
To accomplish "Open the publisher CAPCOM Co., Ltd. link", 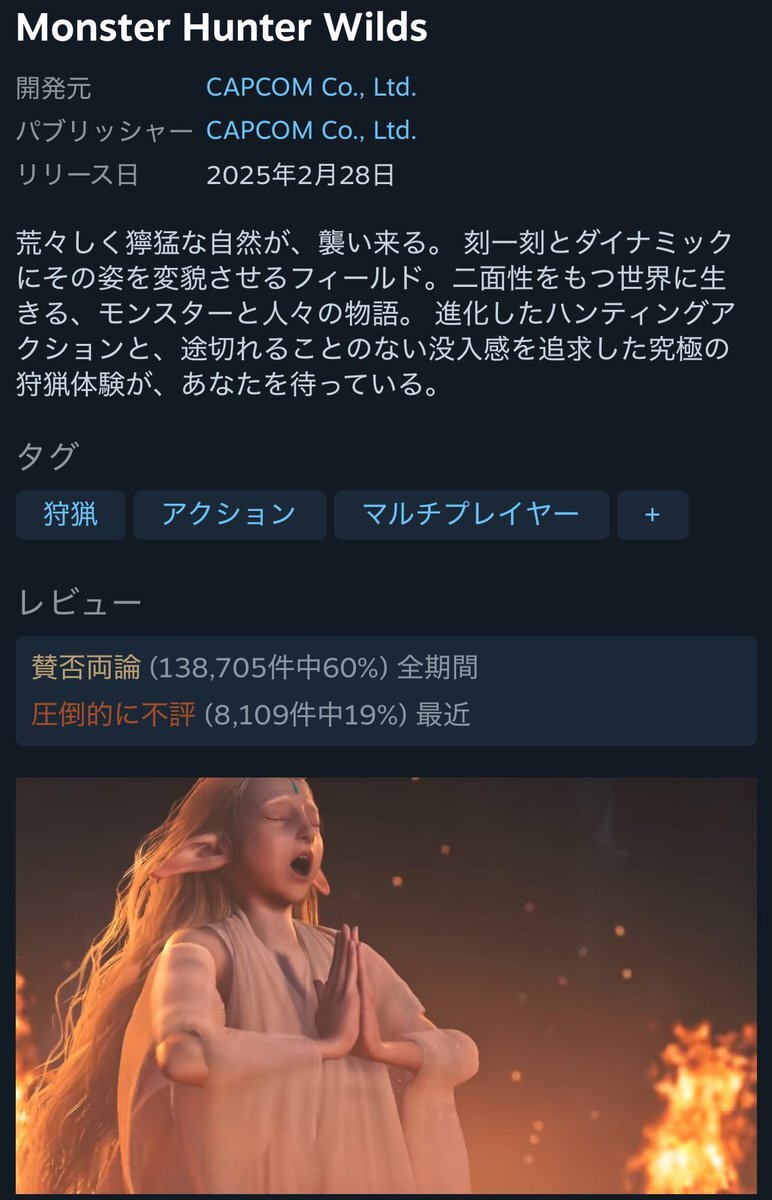I will (x=311, y=130).
